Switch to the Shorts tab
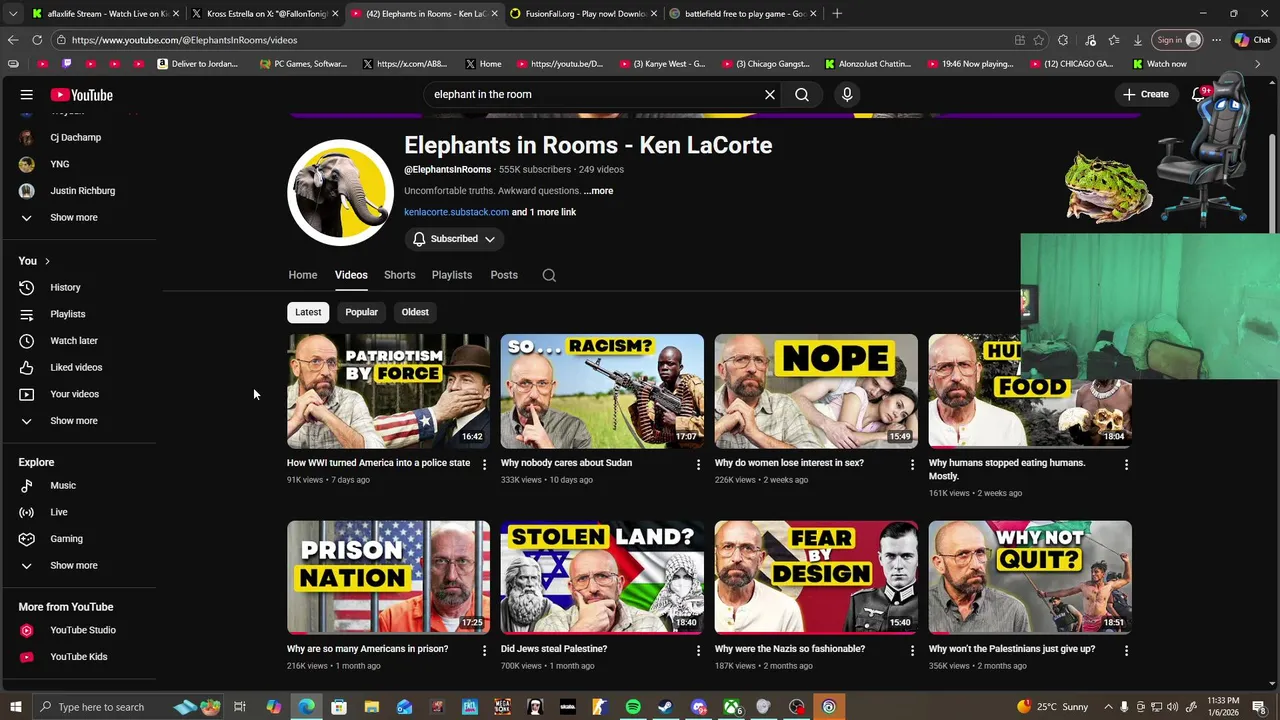The height and width of the screenshot is (720, 1280). (399, 275)
